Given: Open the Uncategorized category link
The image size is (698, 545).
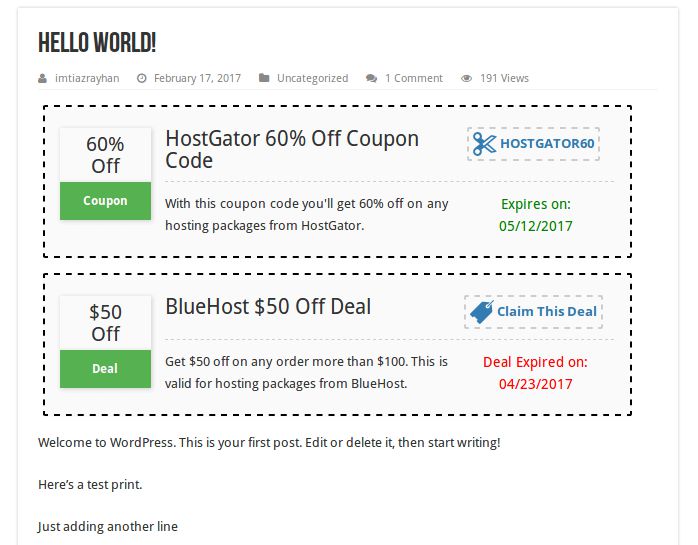Looking at the screenshot, I should click(312, 78).
